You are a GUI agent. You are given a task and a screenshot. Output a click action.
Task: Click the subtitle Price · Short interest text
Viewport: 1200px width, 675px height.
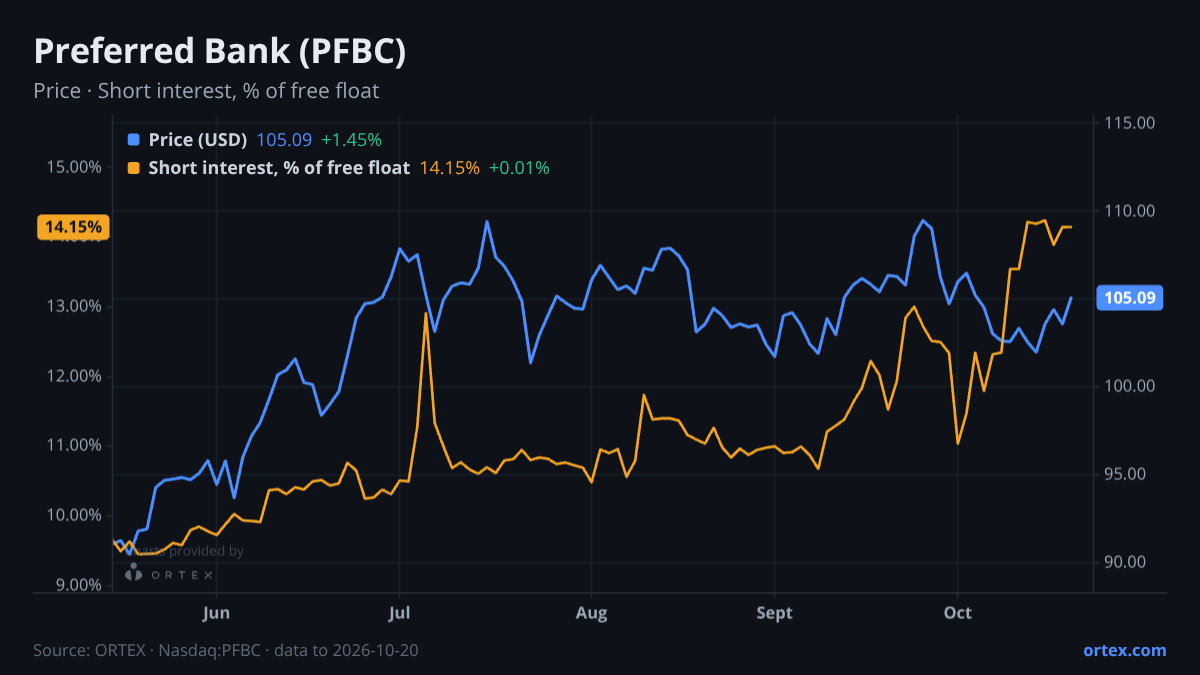206,91
